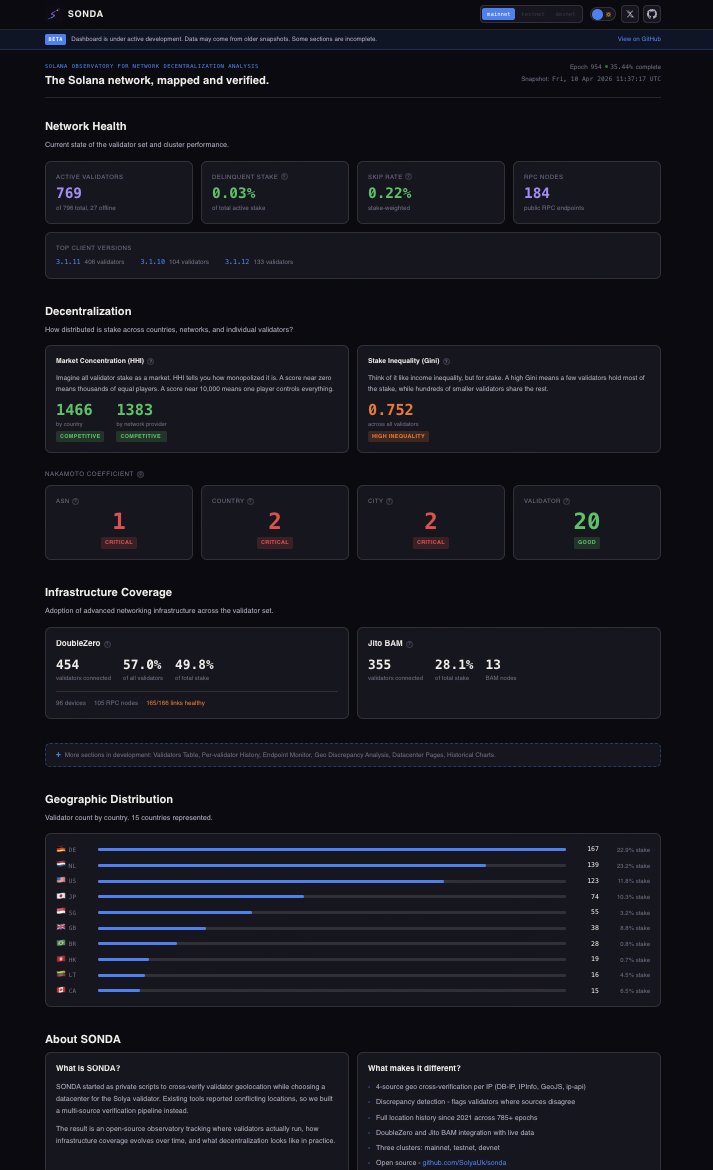713x1170 pixels.
Task: Click the Jito BAM 355 validators value
Action: [379, 664]
